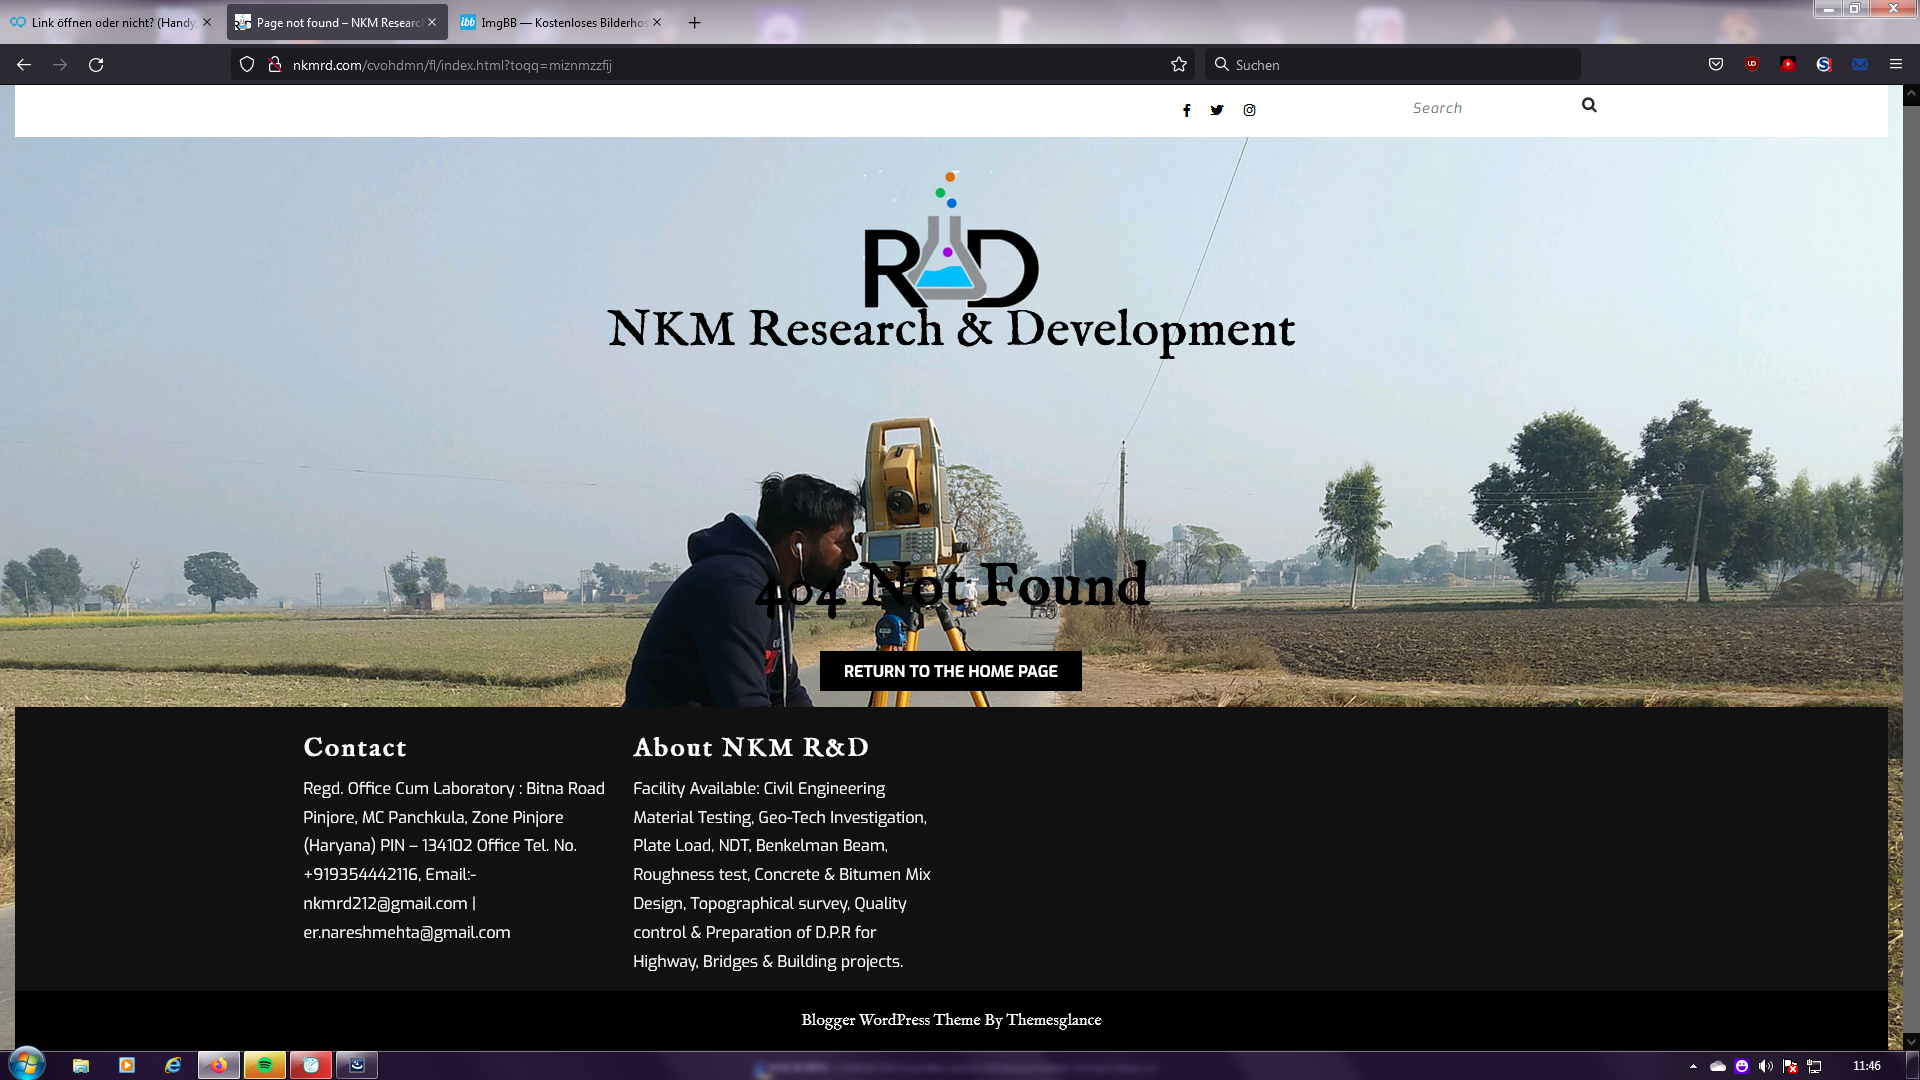This screenshot has height=1080, width=1920.
Task: Open the blue S! extension icon
Action: (1824, 65)
